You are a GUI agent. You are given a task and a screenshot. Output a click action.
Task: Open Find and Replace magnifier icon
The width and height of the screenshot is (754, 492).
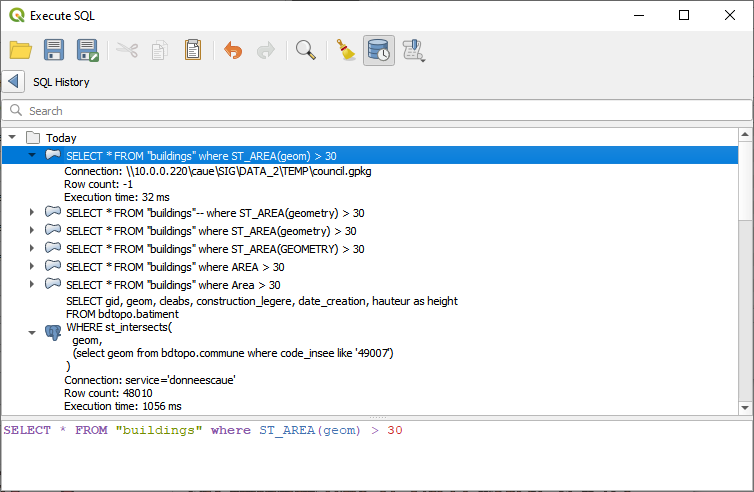coord(306,50)
